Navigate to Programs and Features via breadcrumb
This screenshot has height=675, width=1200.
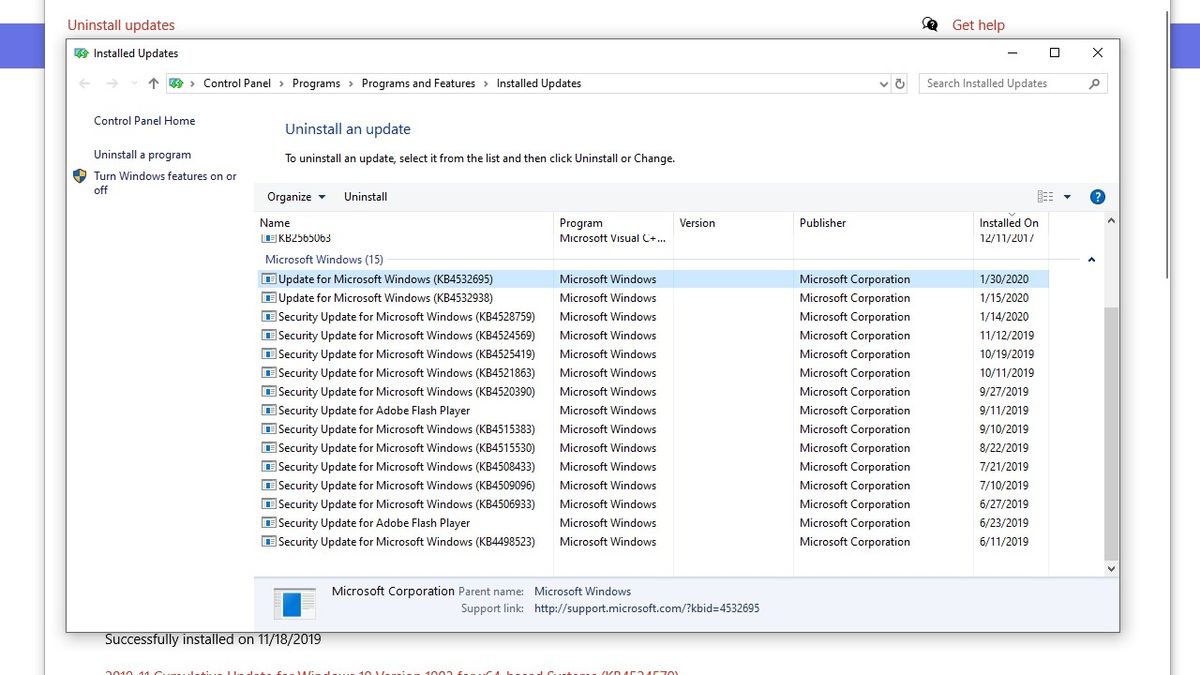(418, 83)
